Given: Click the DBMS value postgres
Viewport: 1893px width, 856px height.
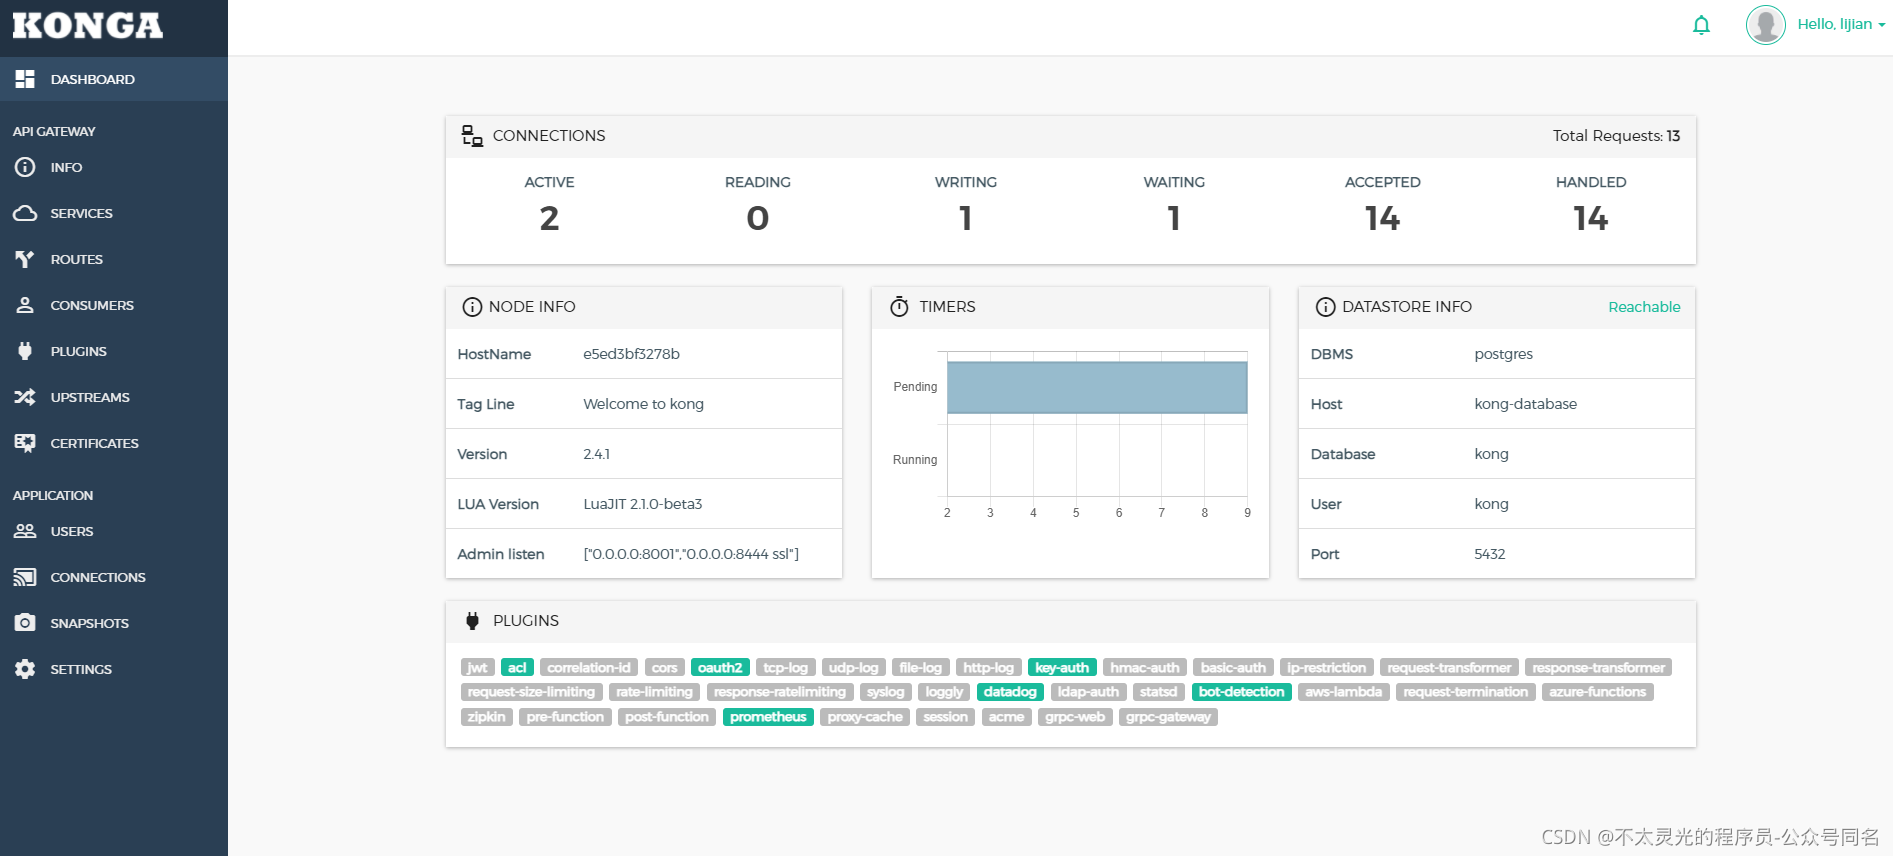Looking at the screenshot, I should pos(1503,354).
